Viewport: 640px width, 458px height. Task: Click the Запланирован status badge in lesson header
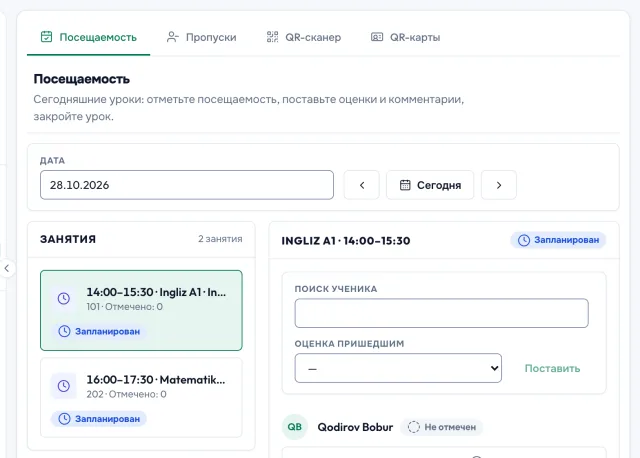[x=558, y=240]
